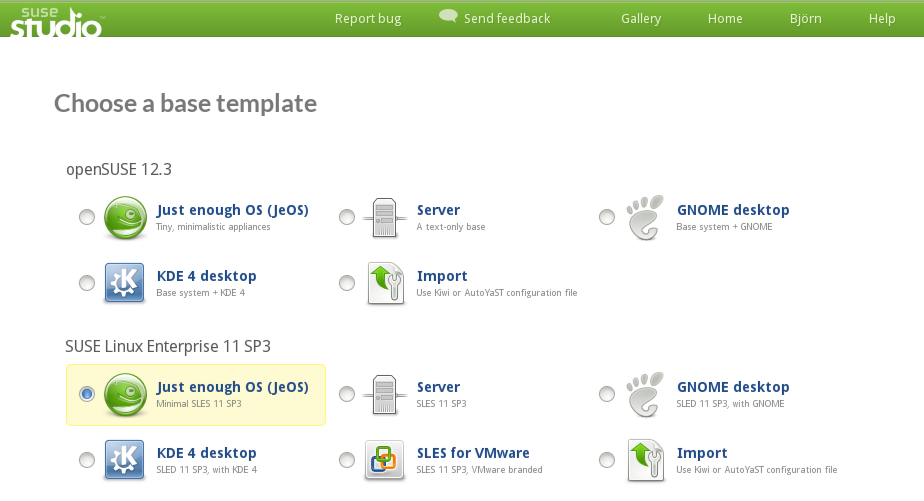
Task: Click openSUSE 'GNOME desktop' title link
Action: (x=733, y=210)
